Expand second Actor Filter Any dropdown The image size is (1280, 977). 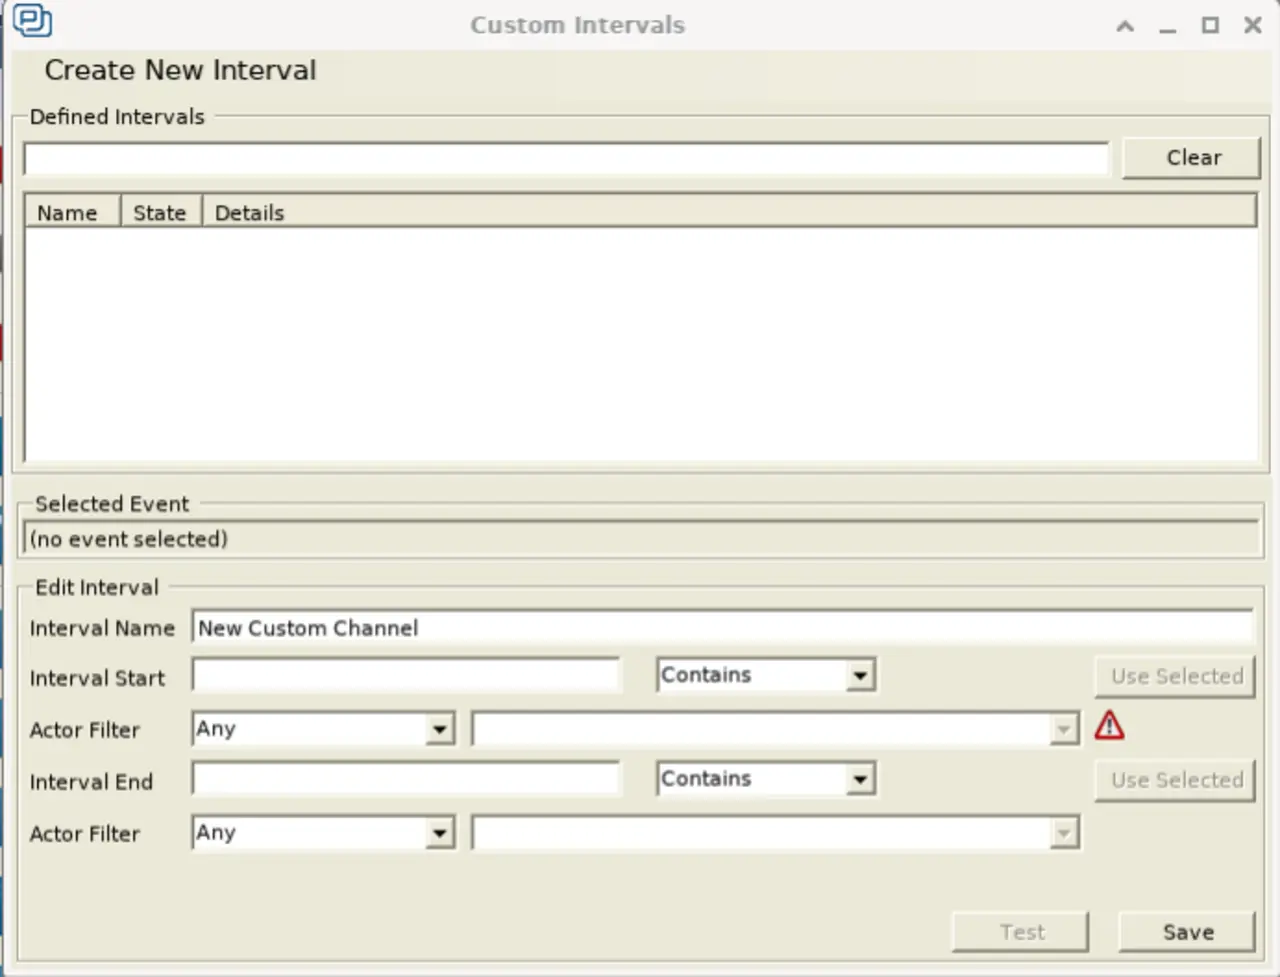tap(439, 833)
